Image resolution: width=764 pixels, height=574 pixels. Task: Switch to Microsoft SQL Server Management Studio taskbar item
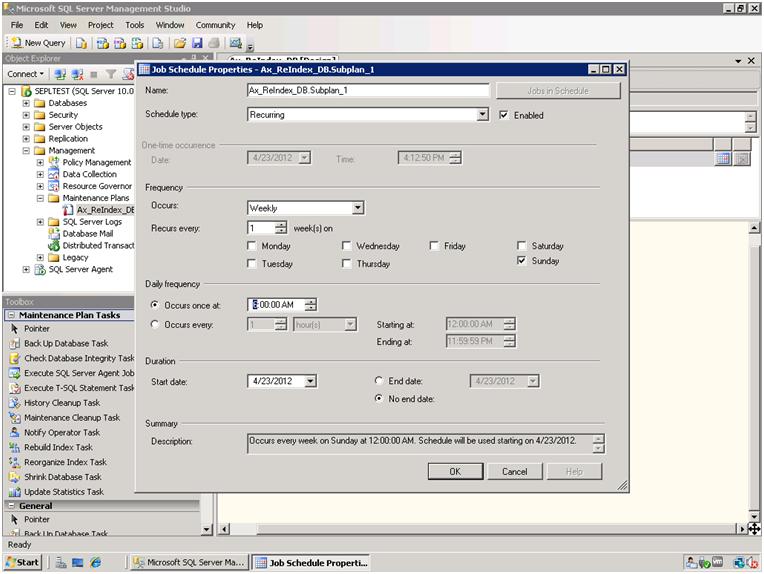(x=189, y=562)
